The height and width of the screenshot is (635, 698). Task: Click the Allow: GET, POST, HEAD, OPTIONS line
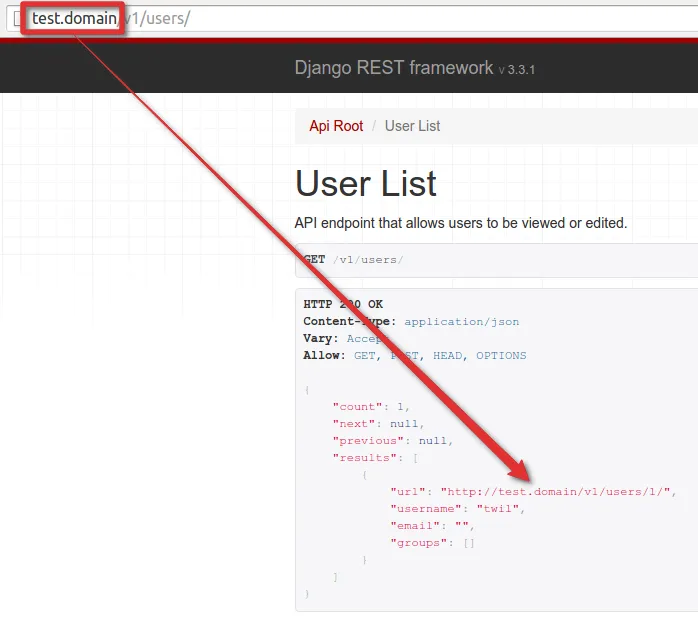414,355
